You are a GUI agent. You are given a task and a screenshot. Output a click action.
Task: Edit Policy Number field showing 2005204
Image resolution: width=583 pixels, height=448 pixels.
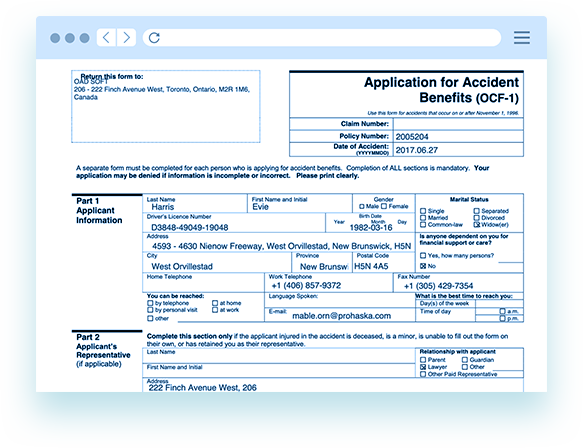coord(458,136)
